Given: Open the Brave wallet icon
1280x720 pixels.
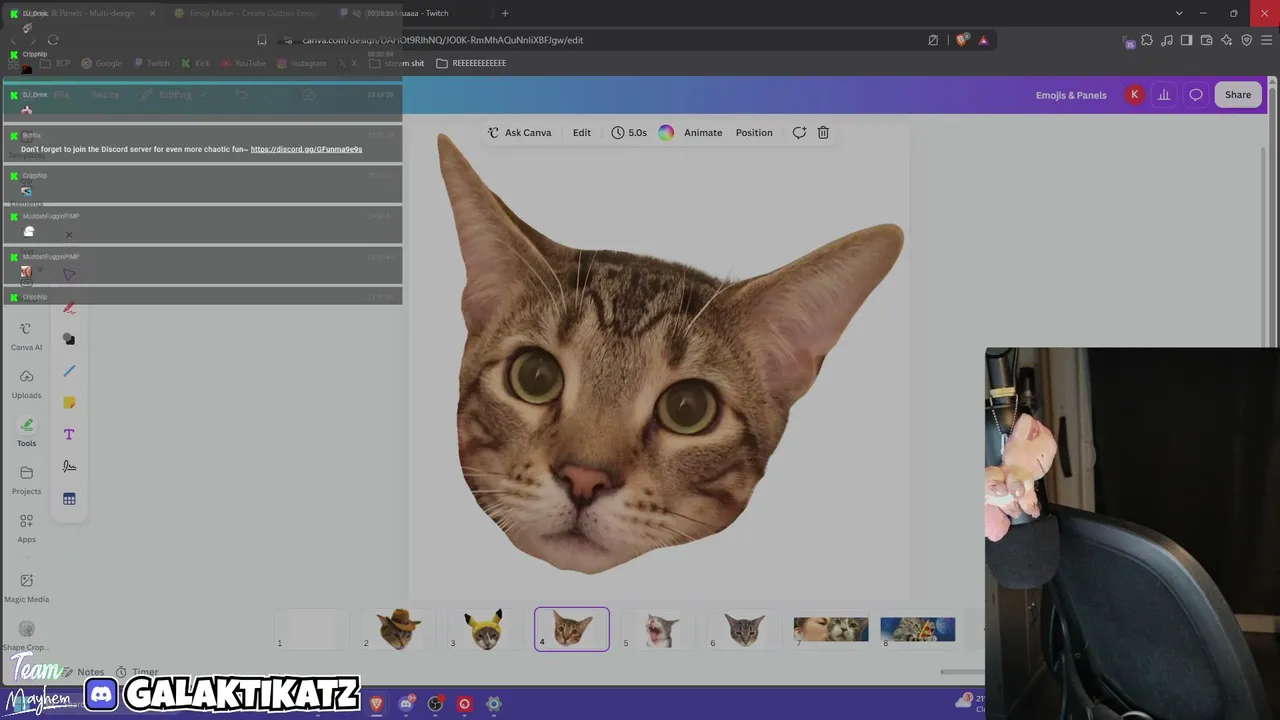Looking at the screenshot, I should [x=1206, y=40].
